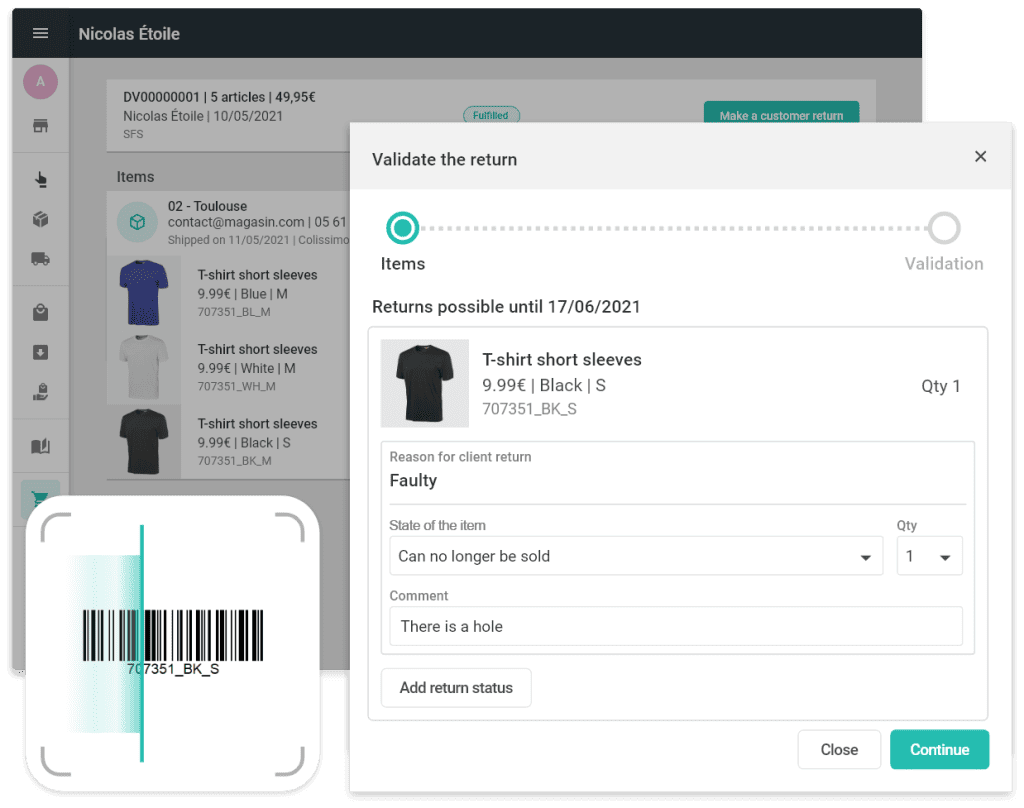Click 'Nicolas Étoile' header title

(129, 34)
